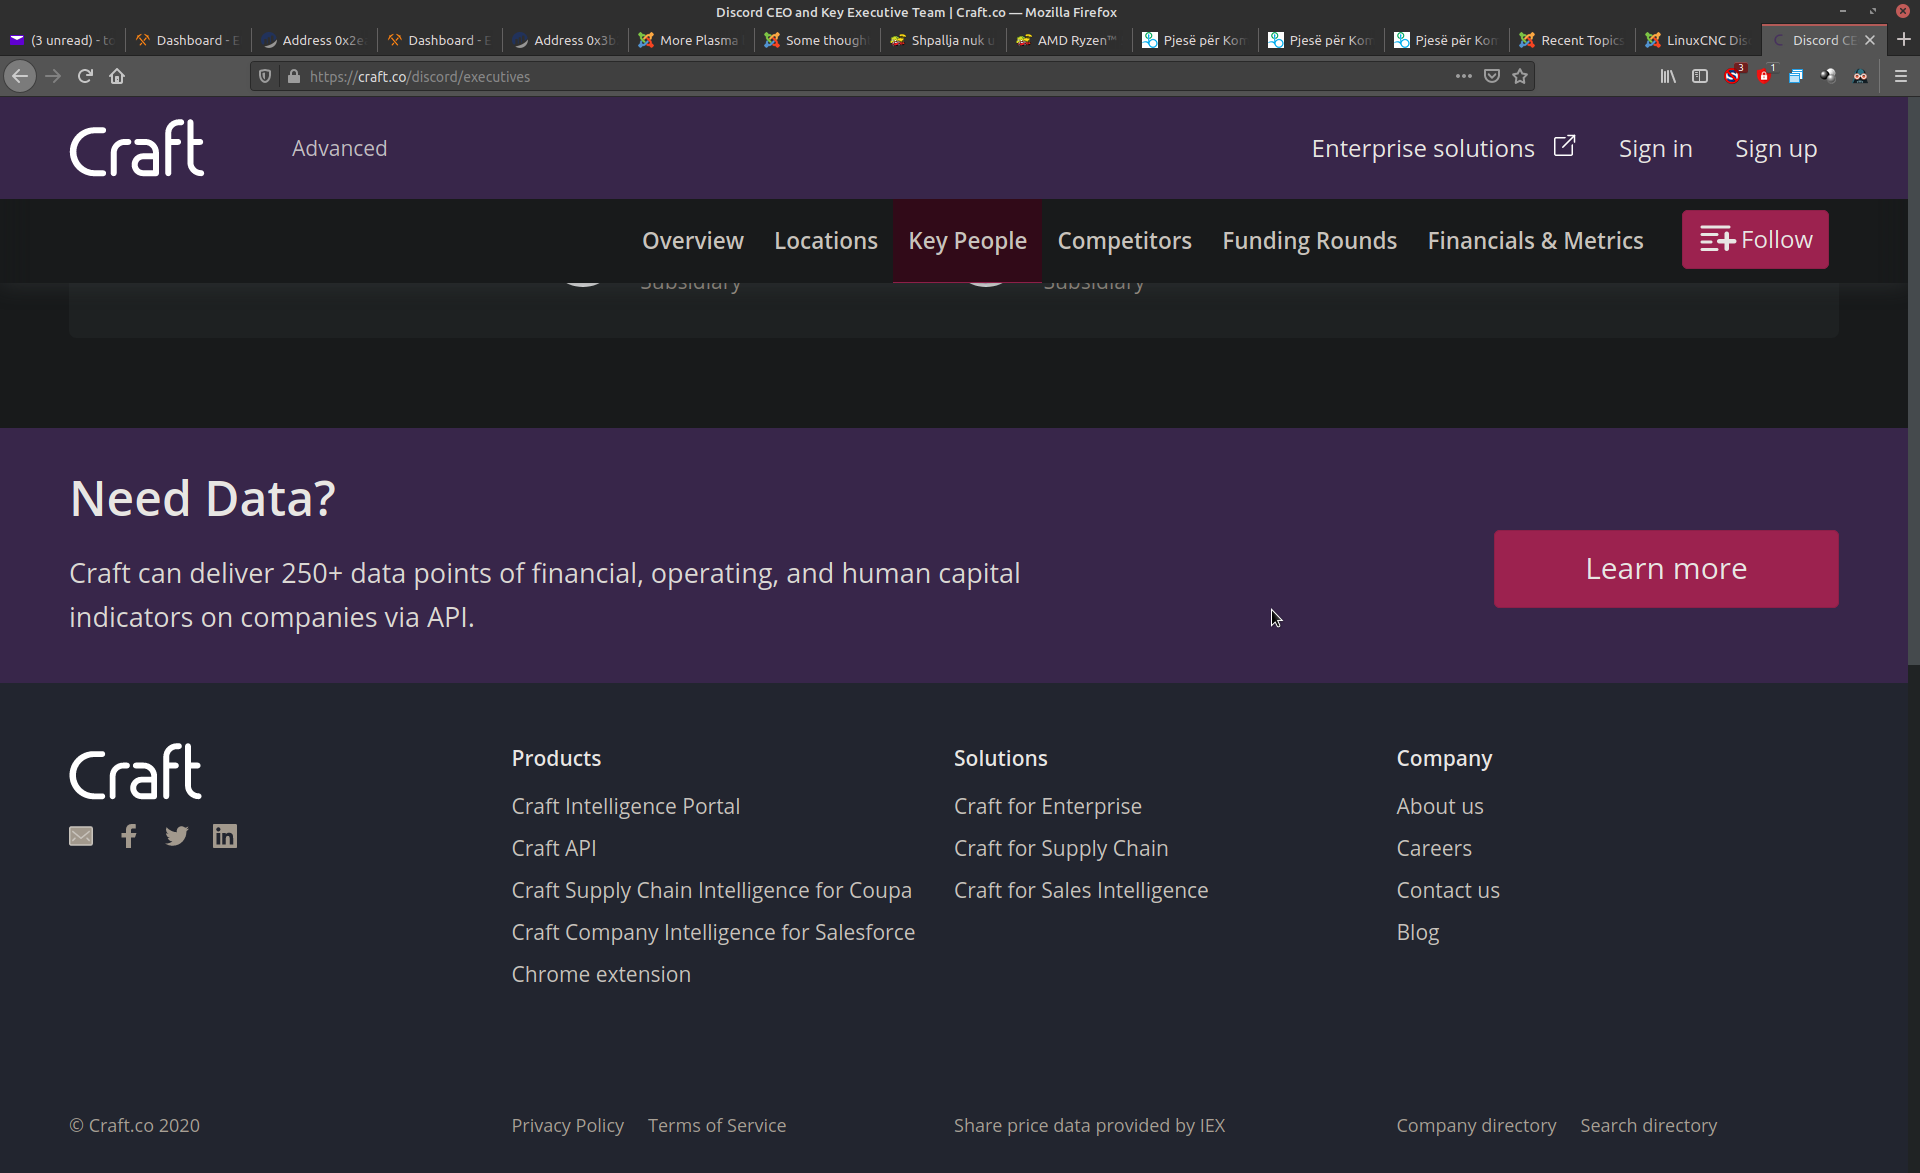The height and width of the screenshot is (1173, 1920).
Task: Reload the current page
Action: tap(85, 76)
